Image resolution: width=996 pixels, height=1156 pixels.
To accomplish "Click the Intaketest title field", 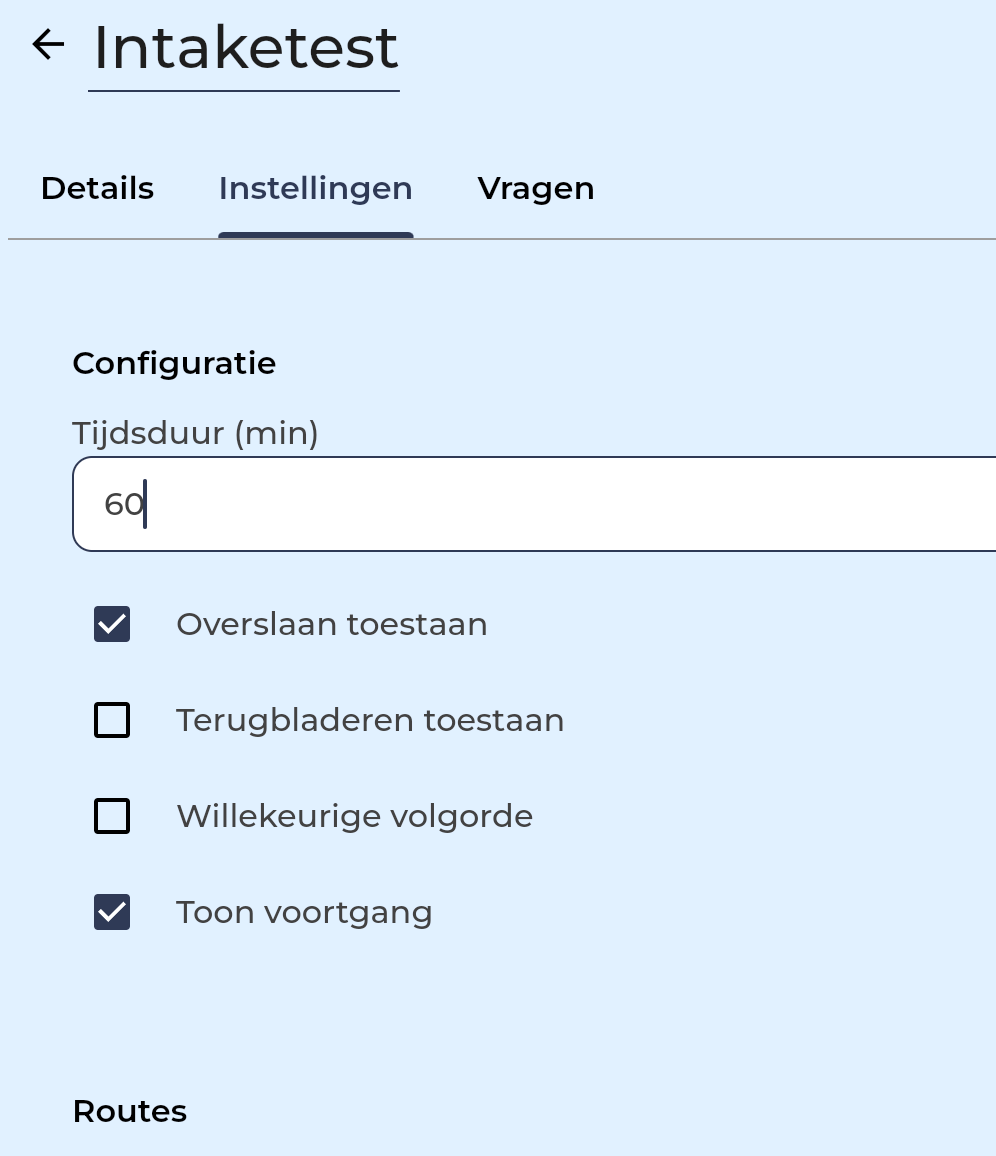I will click(245, 48).
